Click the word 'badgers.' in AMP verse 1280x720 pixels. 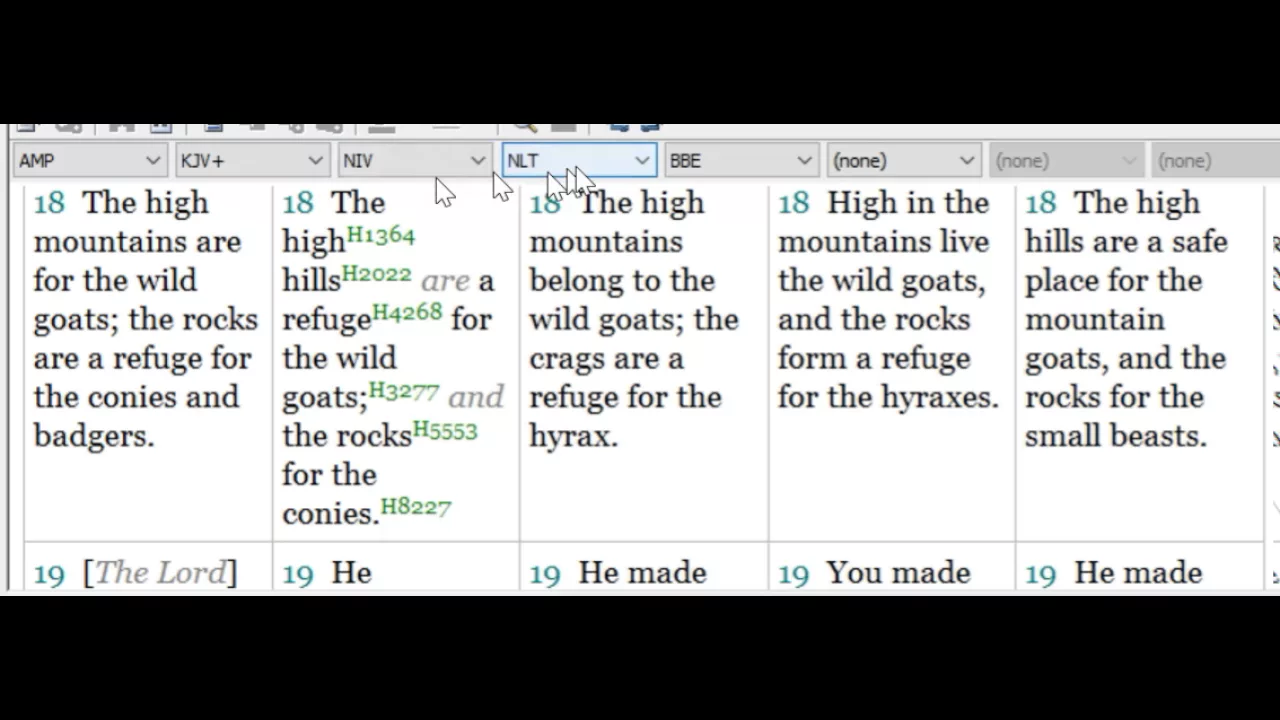pos(94,436)
